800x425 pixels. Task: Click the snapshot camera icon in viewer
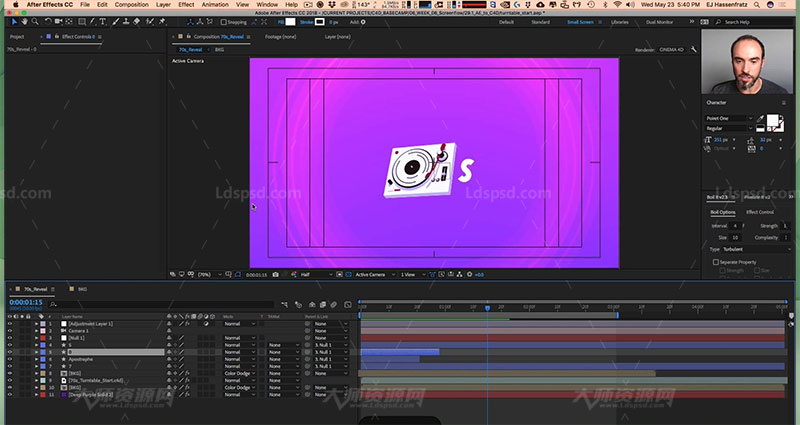click(x=276, y=274)
